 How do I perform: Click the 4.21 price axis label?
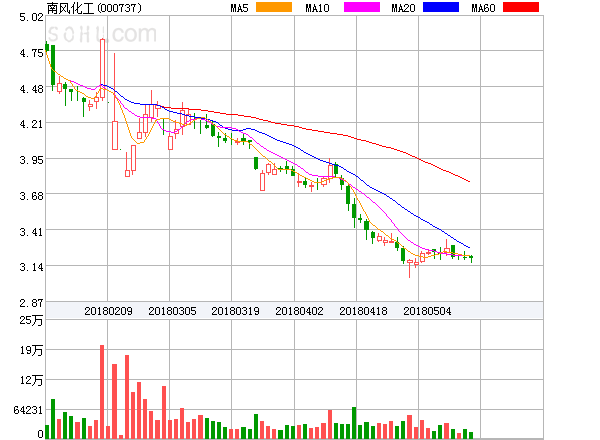click(x=31, y=124)
